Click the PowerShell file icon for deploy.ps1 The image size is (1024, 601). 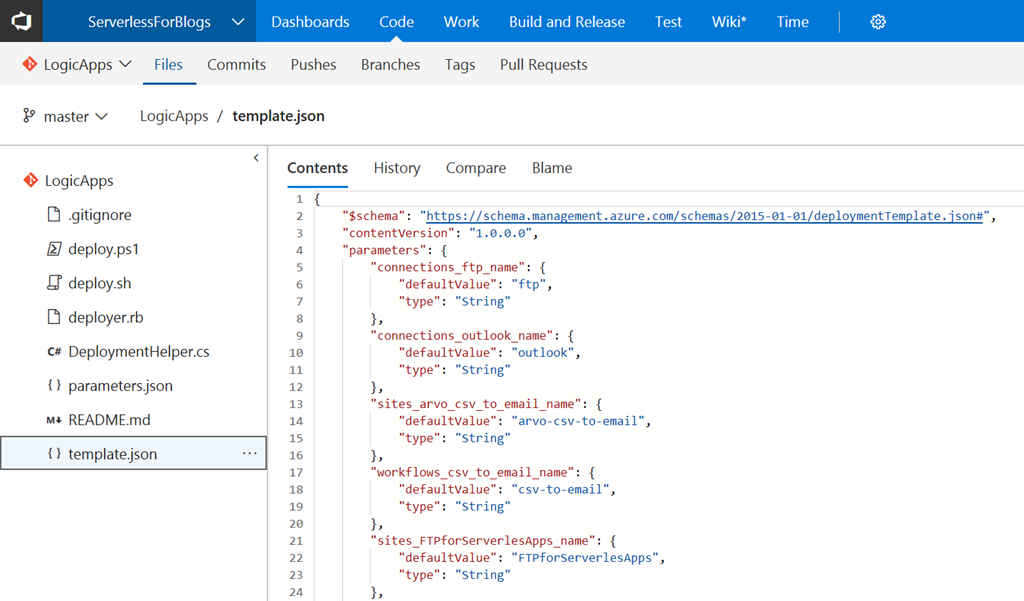(x=54, y=249)
